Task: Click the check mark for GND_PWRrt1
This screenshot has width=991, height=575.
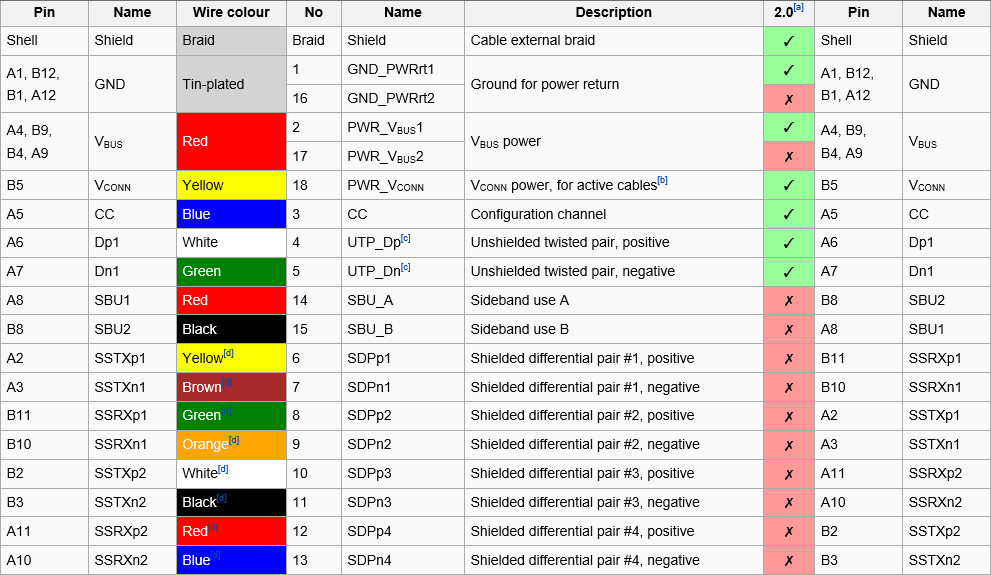Action: [x=788, y=70]
